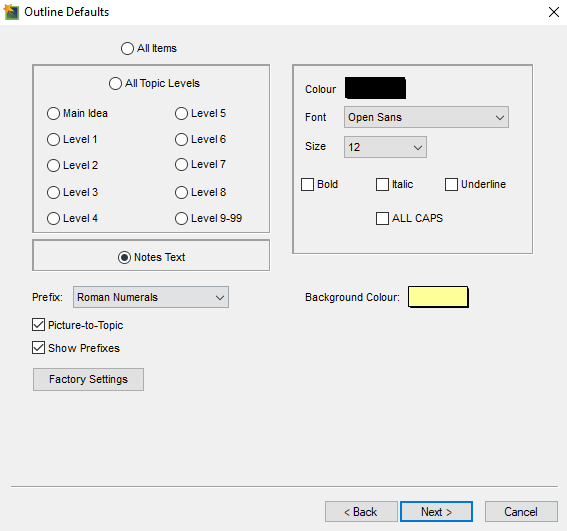Screen dimensions: 567x531
Task: Close the Outline Defaults window
Action: pyautogui.click(x=554, y=12)
